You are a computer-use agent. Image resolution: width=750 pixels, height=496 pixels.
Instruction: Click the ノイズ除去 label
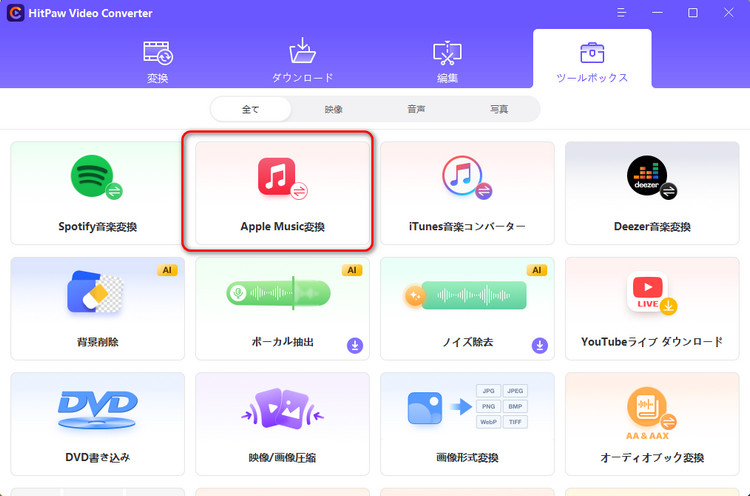(467, 342)
